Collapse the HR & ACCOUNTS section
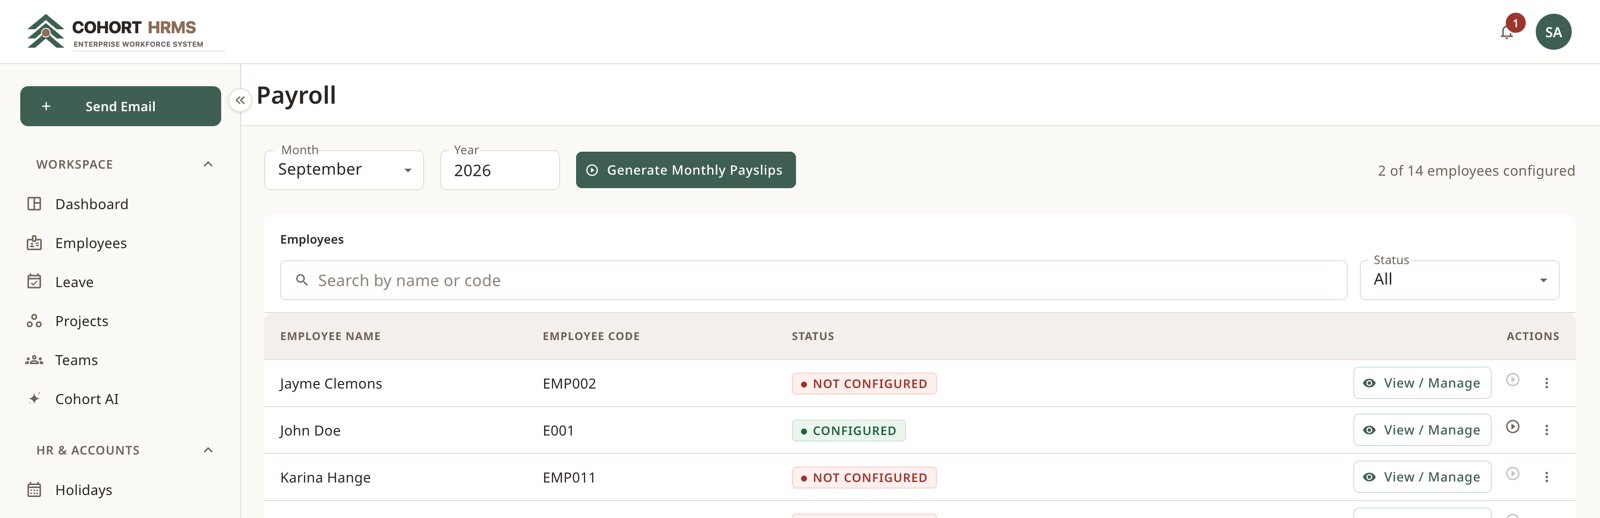1600x518 pixels. point(208,450)
